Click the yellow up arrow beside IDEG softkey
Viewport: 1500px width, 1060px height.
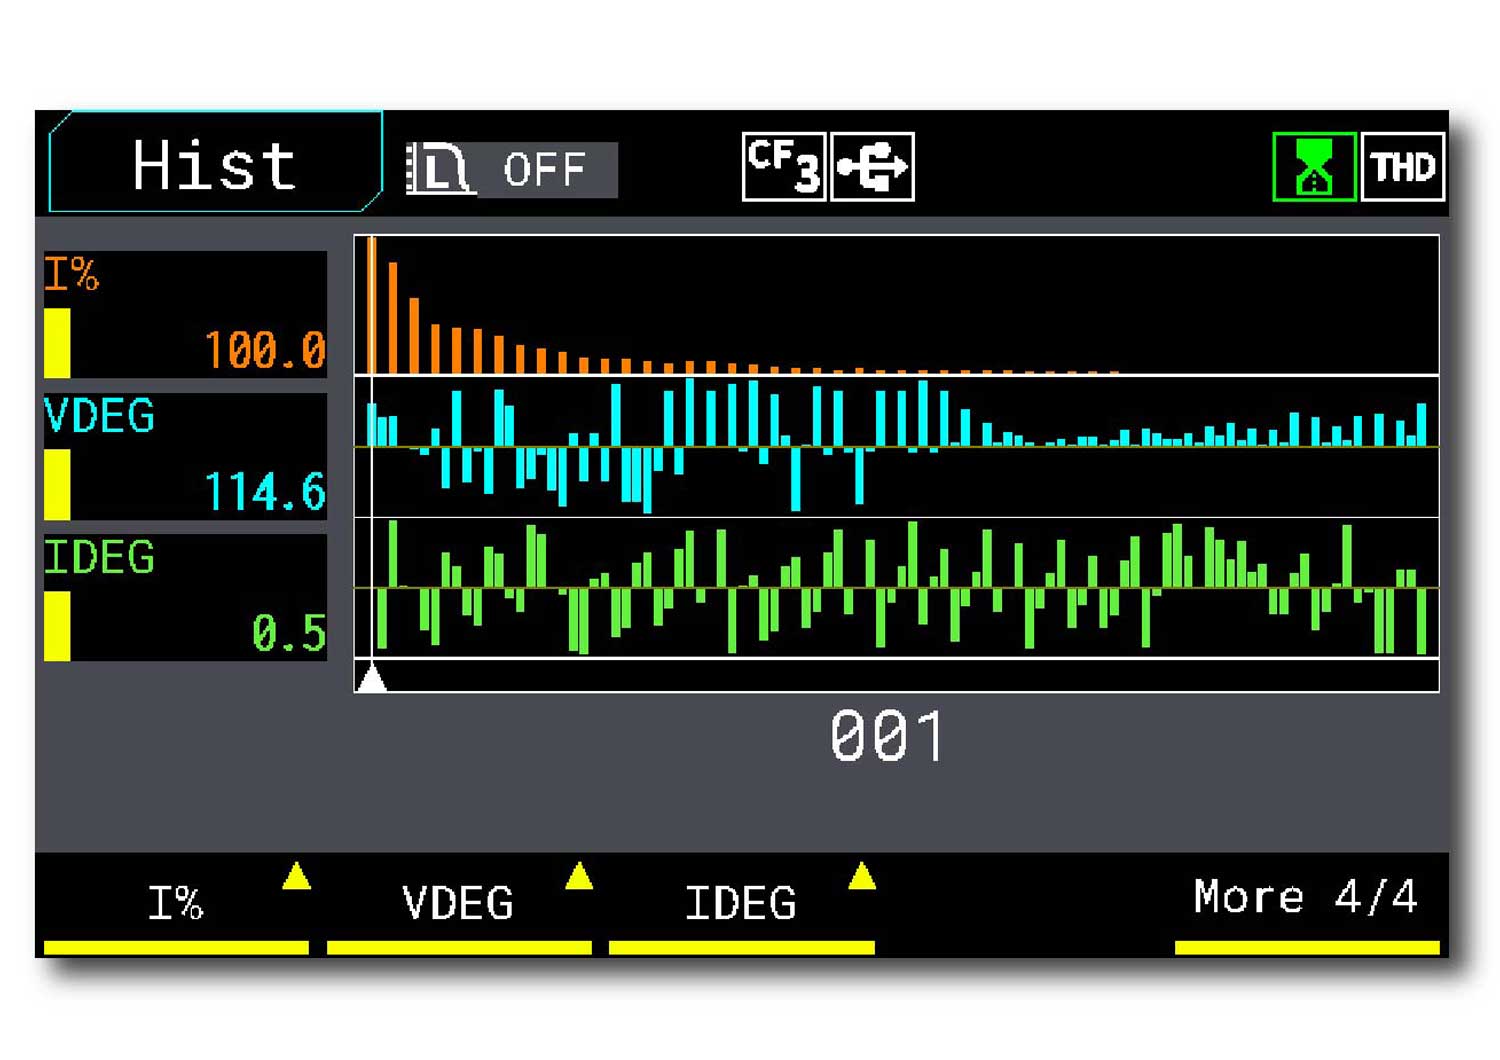tap(862, 876)
